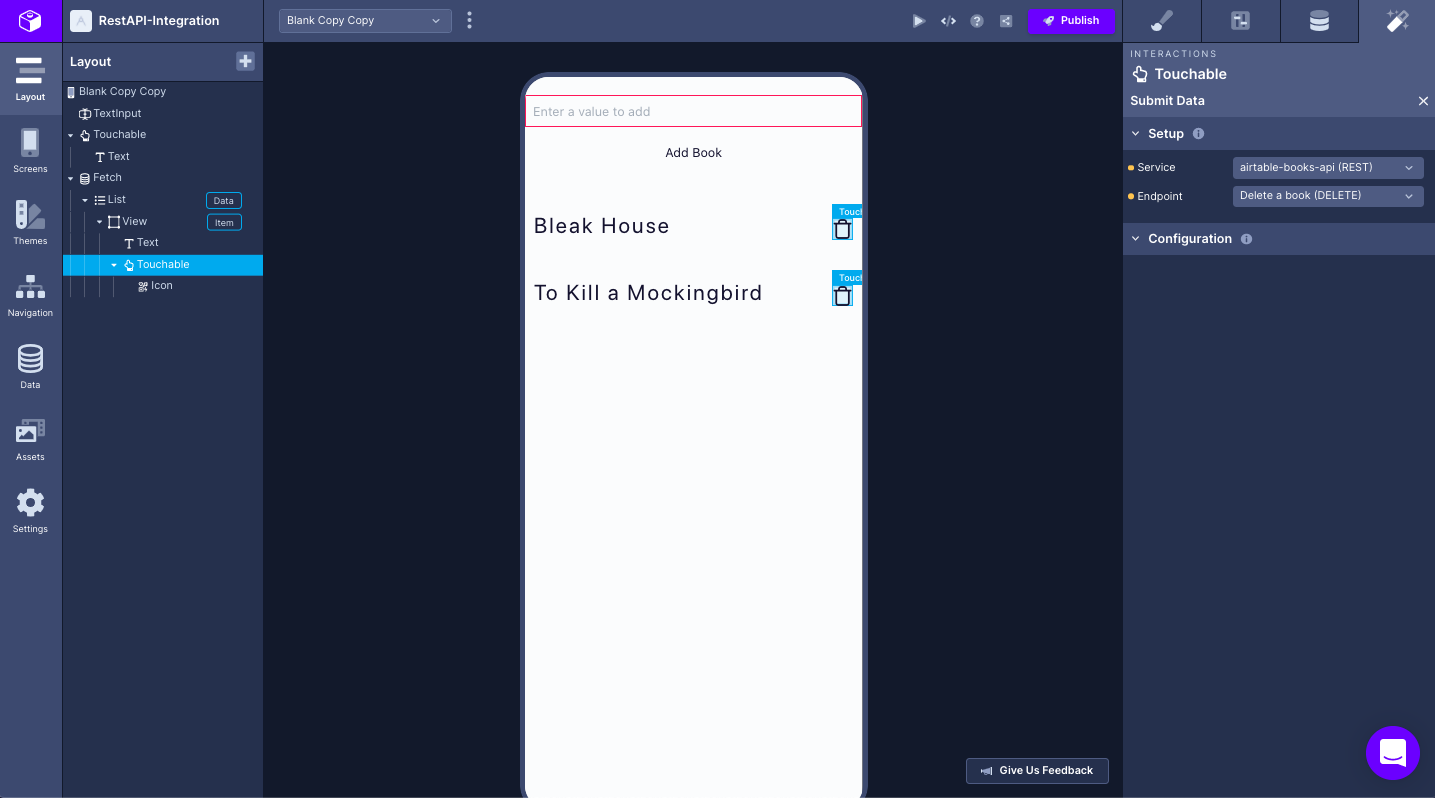Open the Service dropdown airtable-books-api
1435x798 pixels.
[x=1328, y=168]
